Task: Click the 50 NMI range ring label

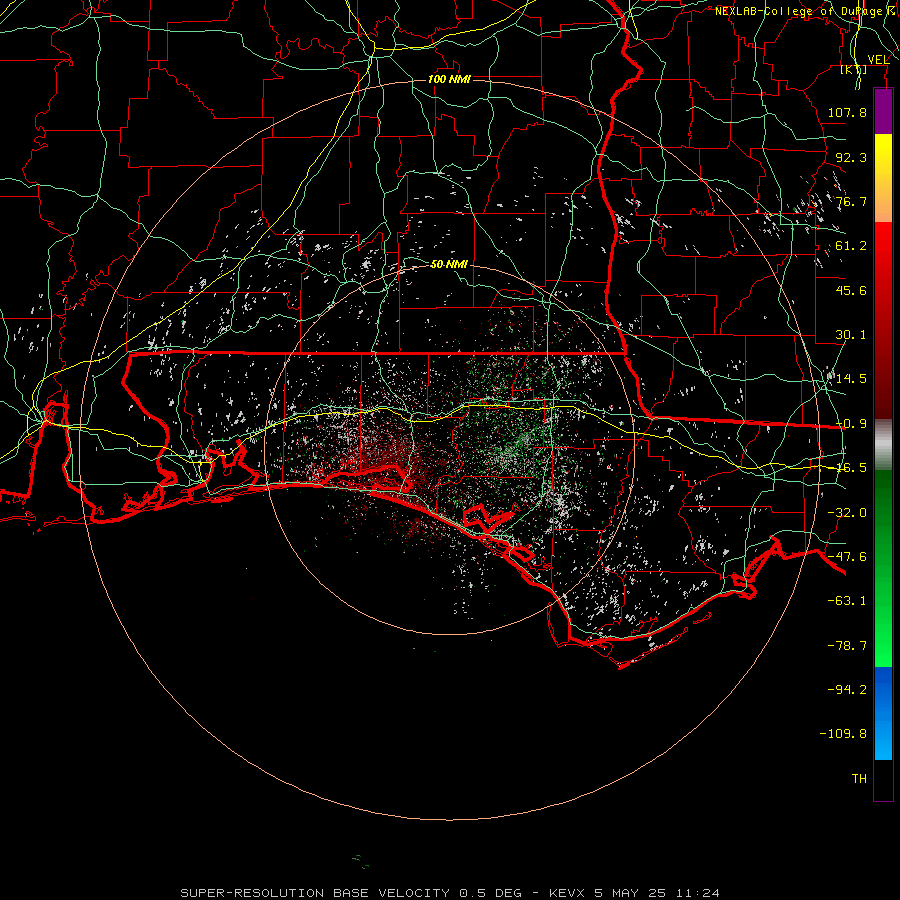Action: point(449,264)
